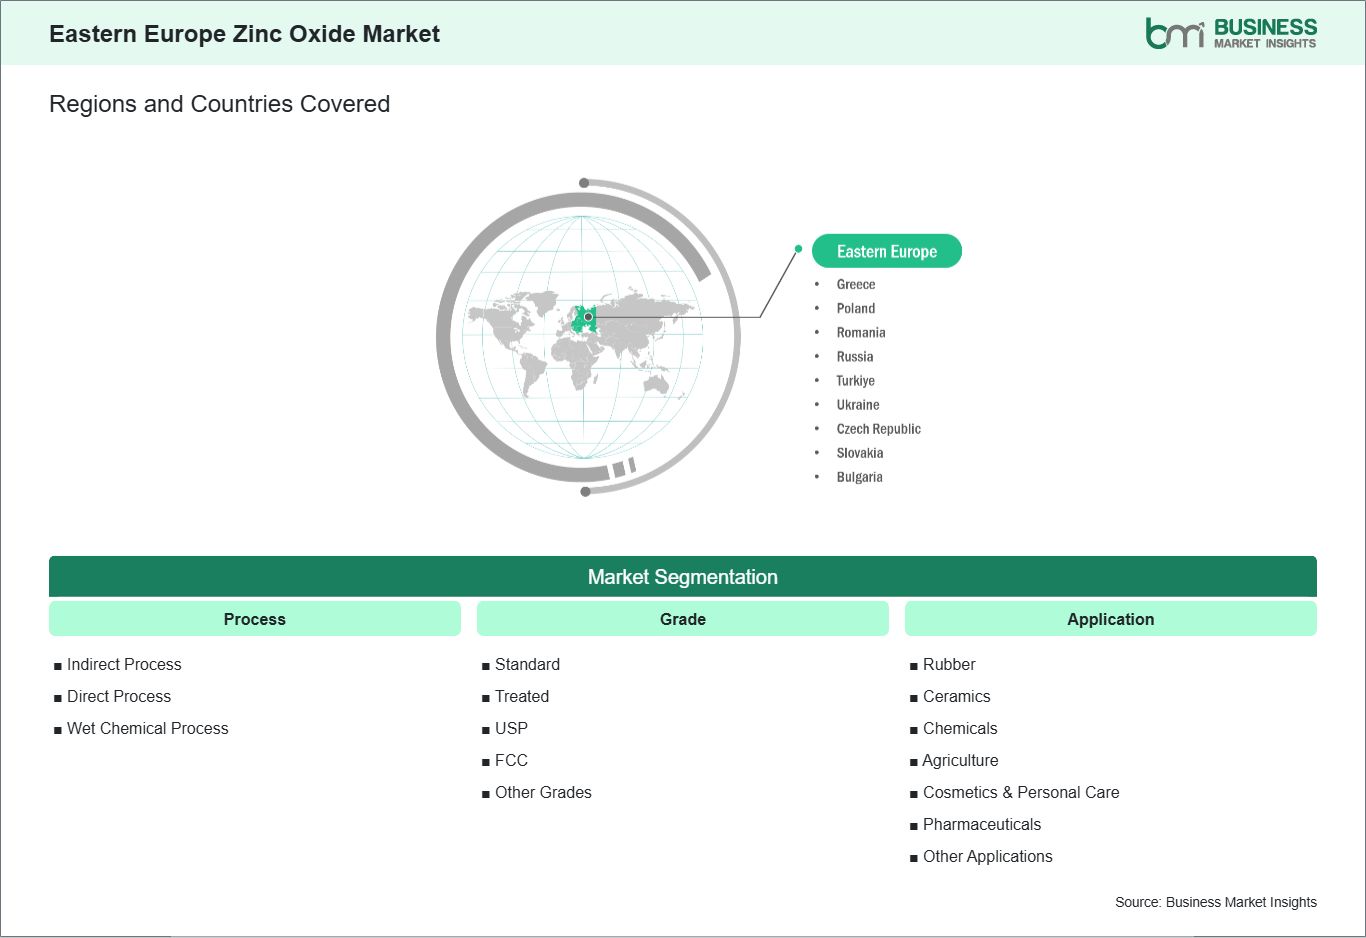1366x938 pixels.
Task: Click 'Standard' under Grade
Action: (527, 664)
